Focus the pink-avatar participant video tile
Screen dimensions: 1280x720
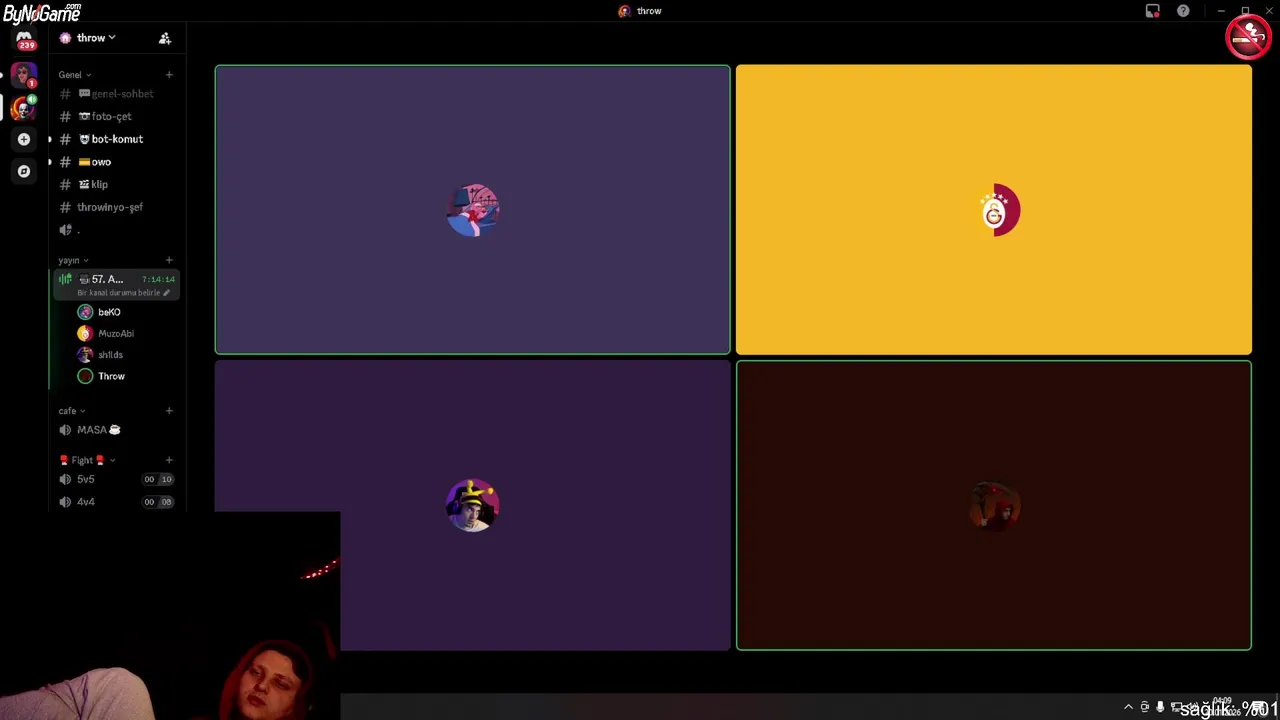472,210
